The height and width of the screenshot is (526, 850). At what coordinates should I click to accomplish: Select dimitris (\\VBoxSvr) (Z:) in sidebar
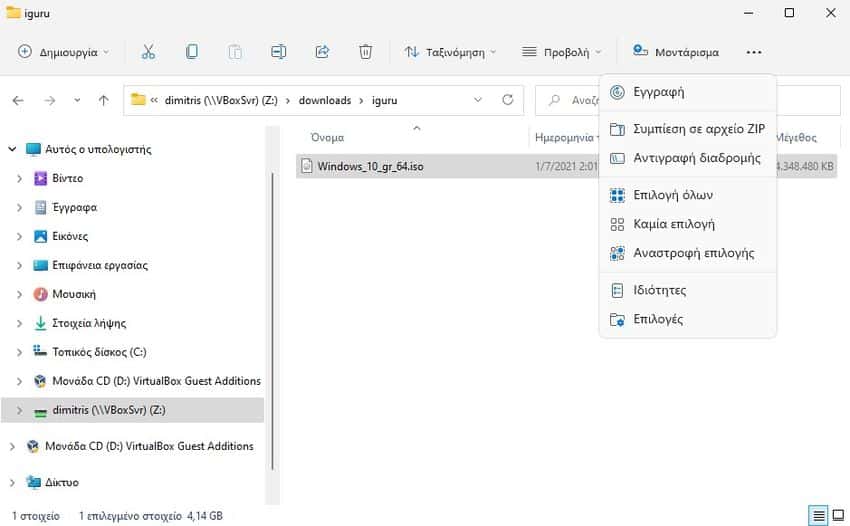[132, 410]
